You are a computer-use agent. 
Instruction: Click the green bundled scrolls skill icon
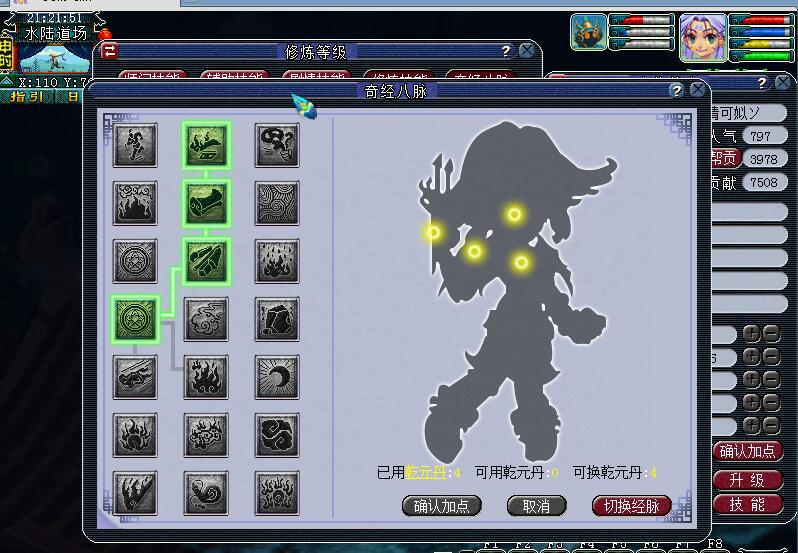click(206, 261)
